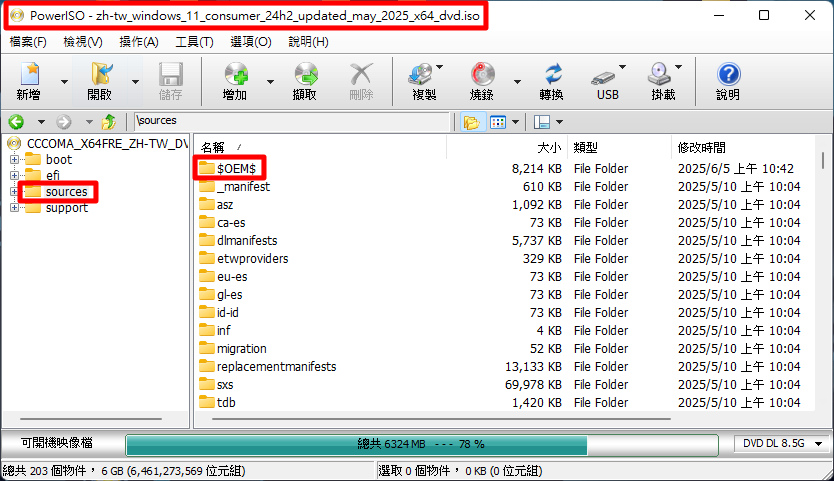
Task: Click the Copy (複製) disc icon
Action: click(x=421, y=74)
